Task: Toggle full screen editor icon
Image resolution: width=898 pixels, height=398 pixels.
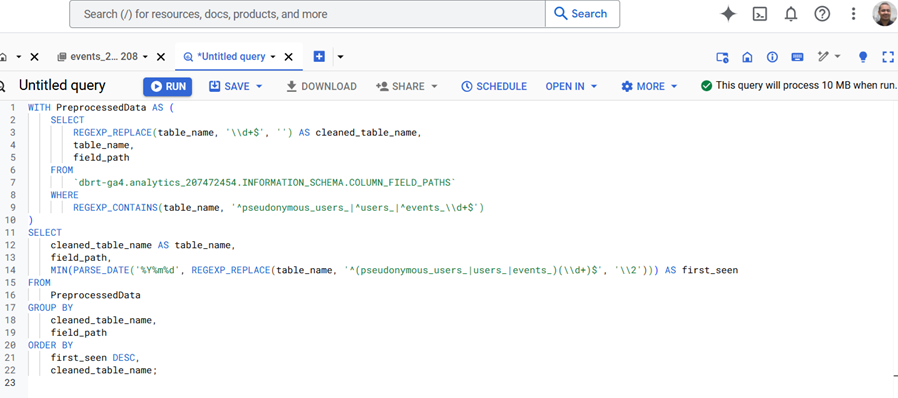Action: tap(888, 57)
